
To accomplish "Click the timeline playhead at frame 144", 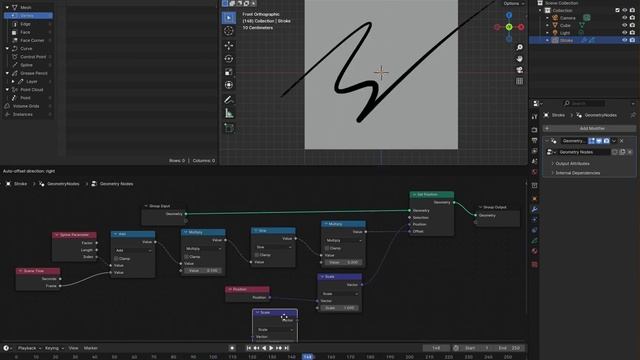I will click(308, 357).
